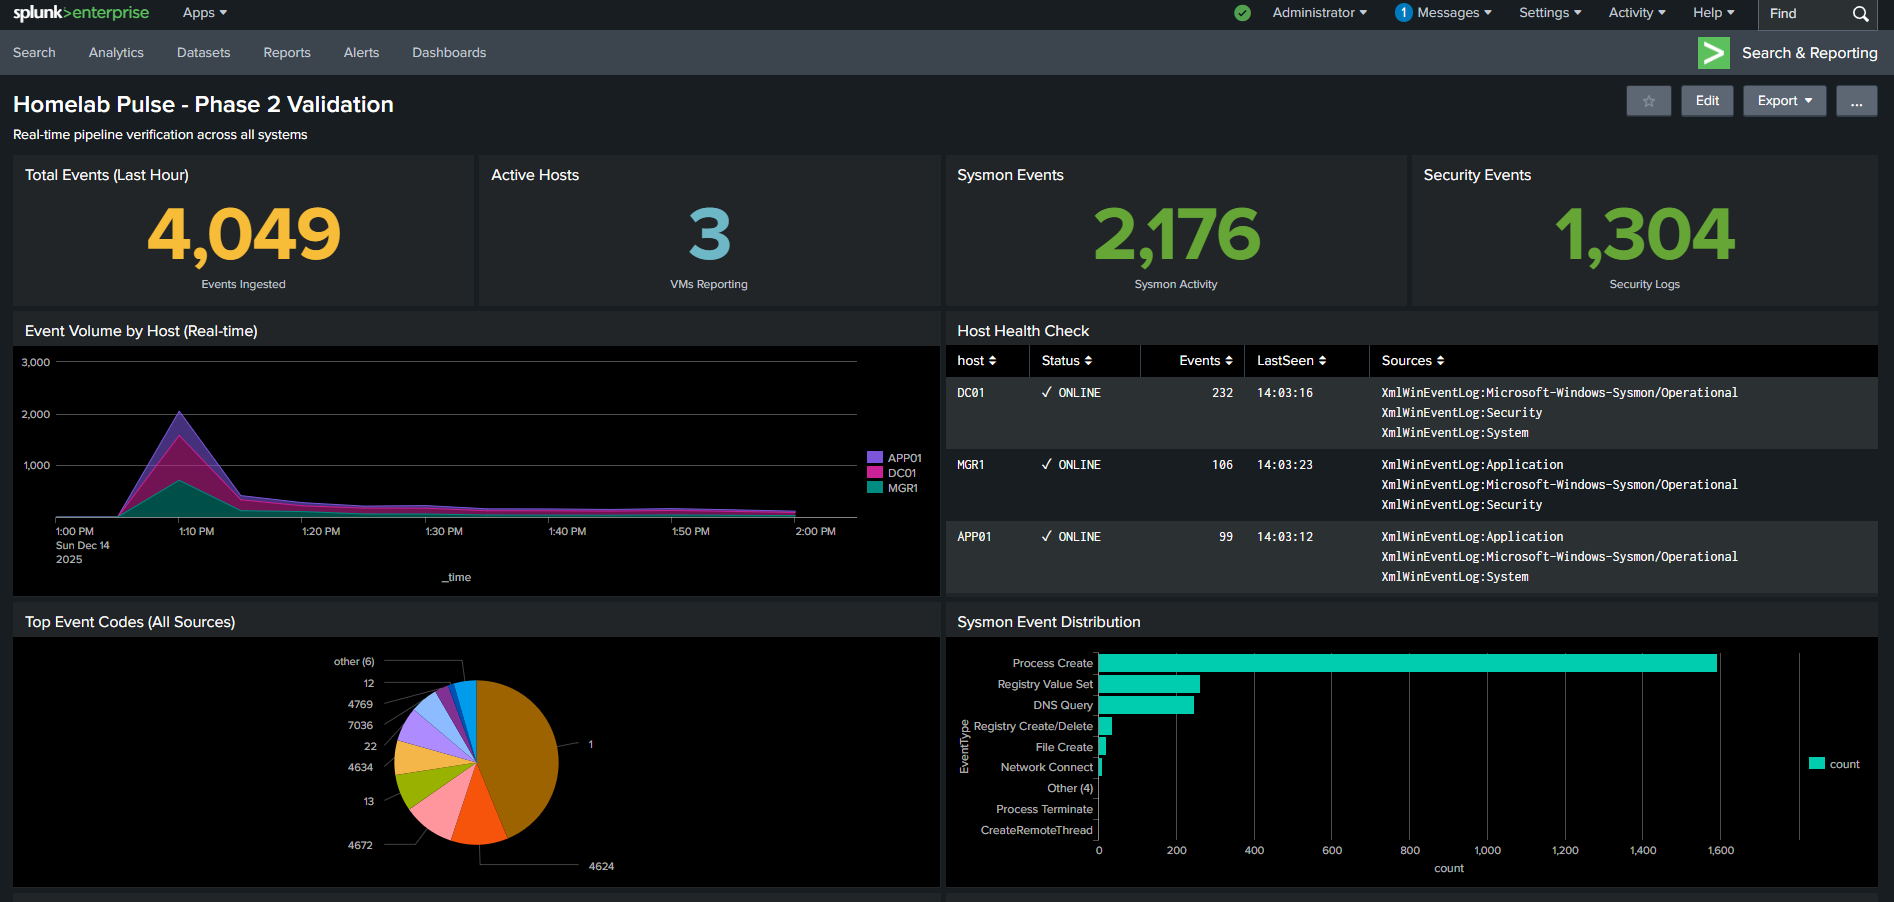Open the Alerts navigation item
1894x902 pixels.
[x=361, y=52]
